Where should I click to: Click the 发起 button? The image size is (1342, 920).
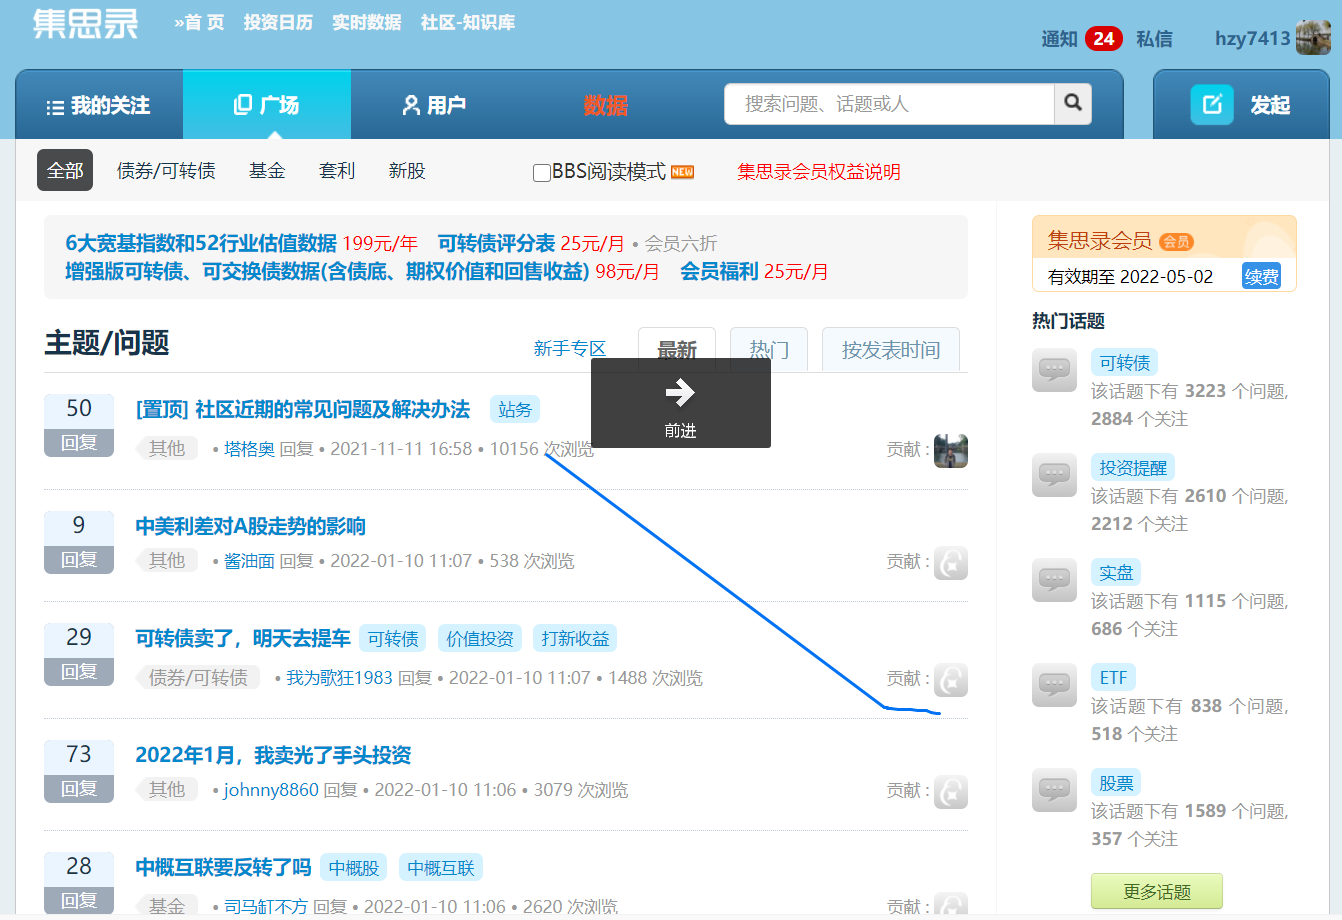pos(1241,104)
